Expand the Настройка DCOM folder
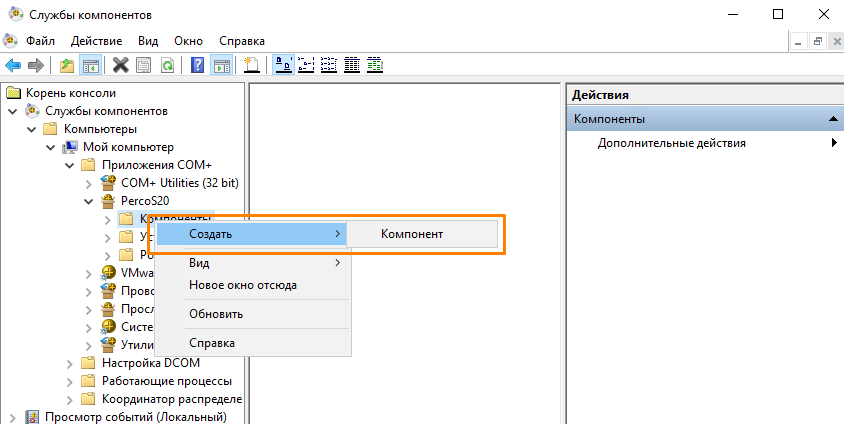 (x=69, y=363)
